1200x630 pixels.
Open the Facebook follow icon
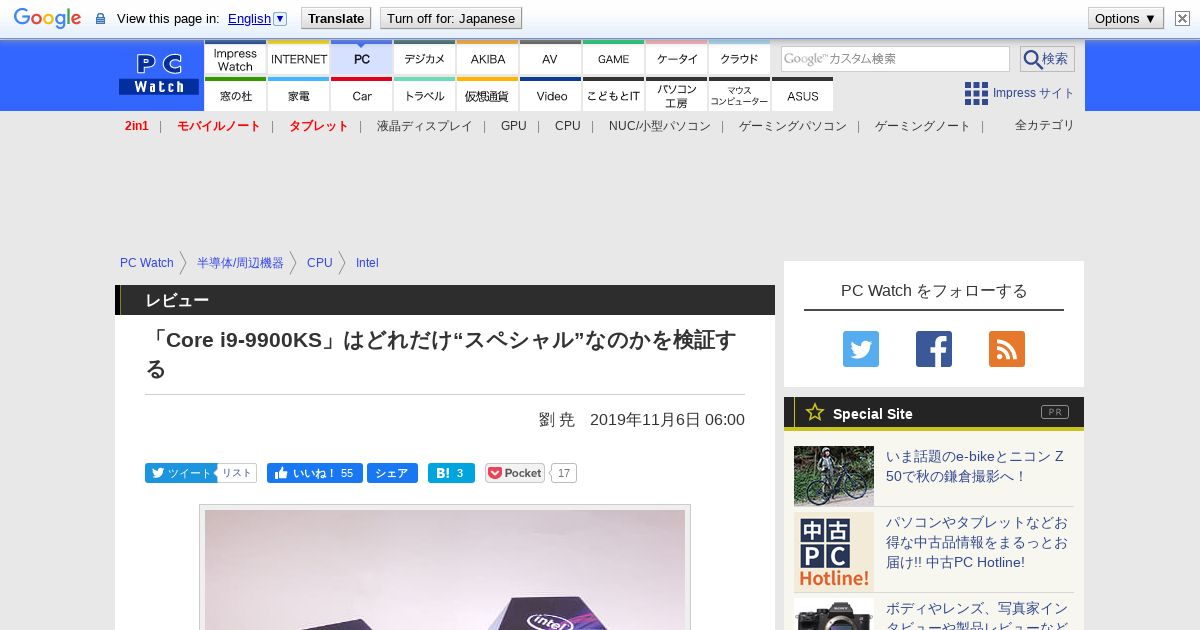click(x=934, y=349)
